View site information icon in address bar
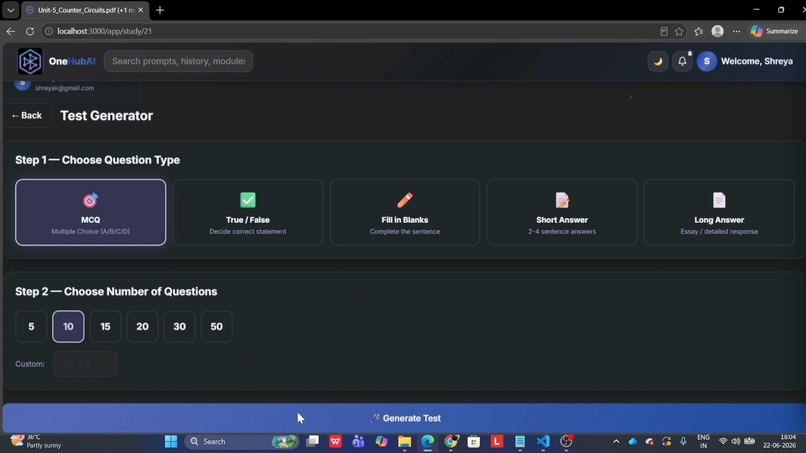Image resolution: width=806 pixels, height=453 pixels. 48,31
